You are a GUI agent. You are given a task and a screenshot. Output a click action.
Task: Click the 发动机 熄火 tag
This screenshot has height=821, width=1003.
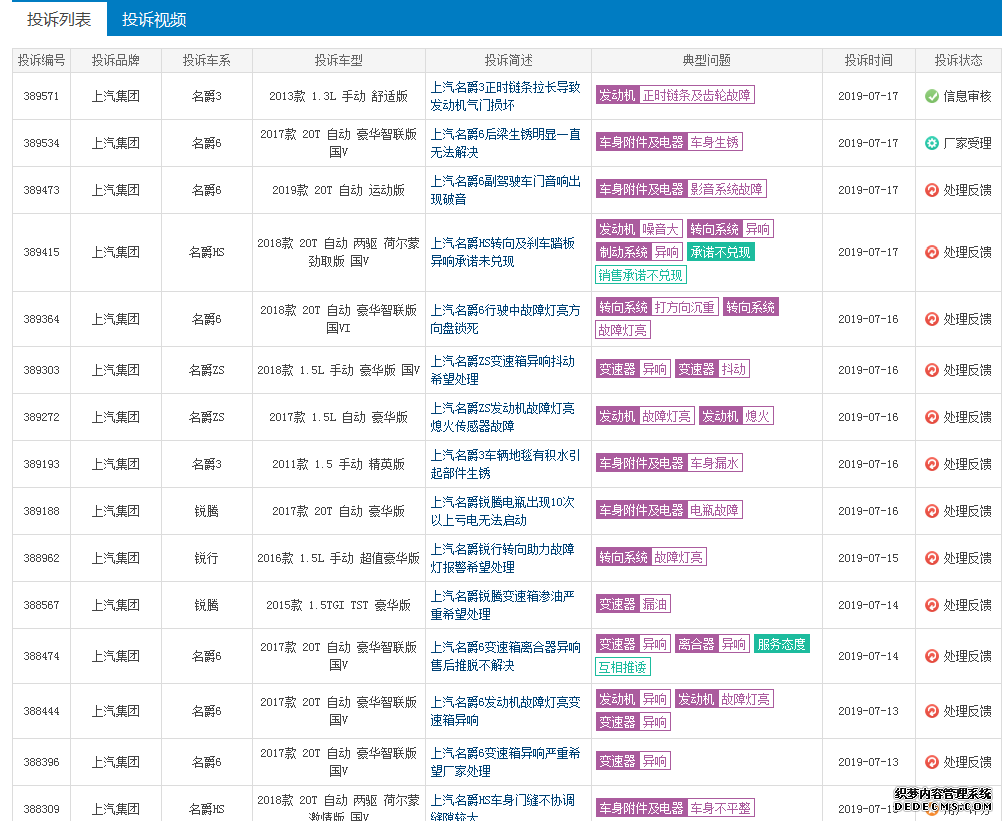click(x=736, y=416)
